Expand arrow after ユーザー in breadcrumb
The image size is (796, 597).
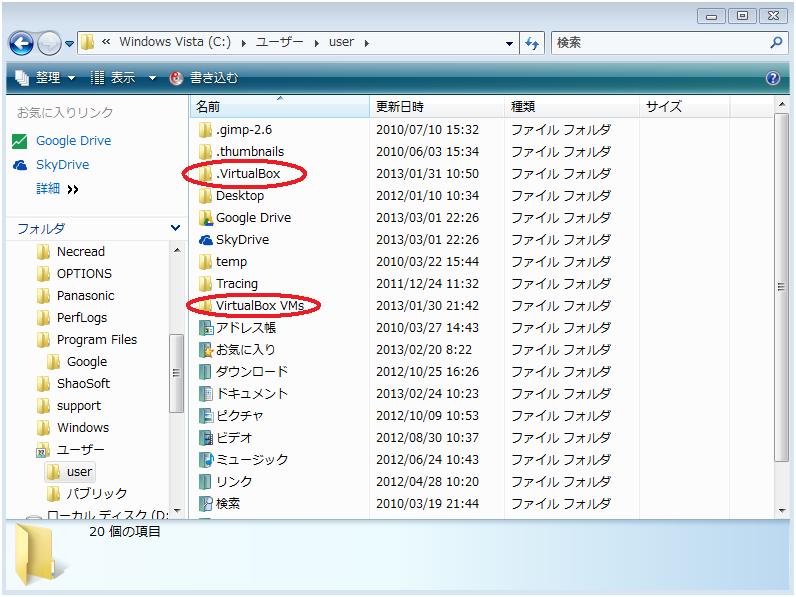[x=316, y=44]
